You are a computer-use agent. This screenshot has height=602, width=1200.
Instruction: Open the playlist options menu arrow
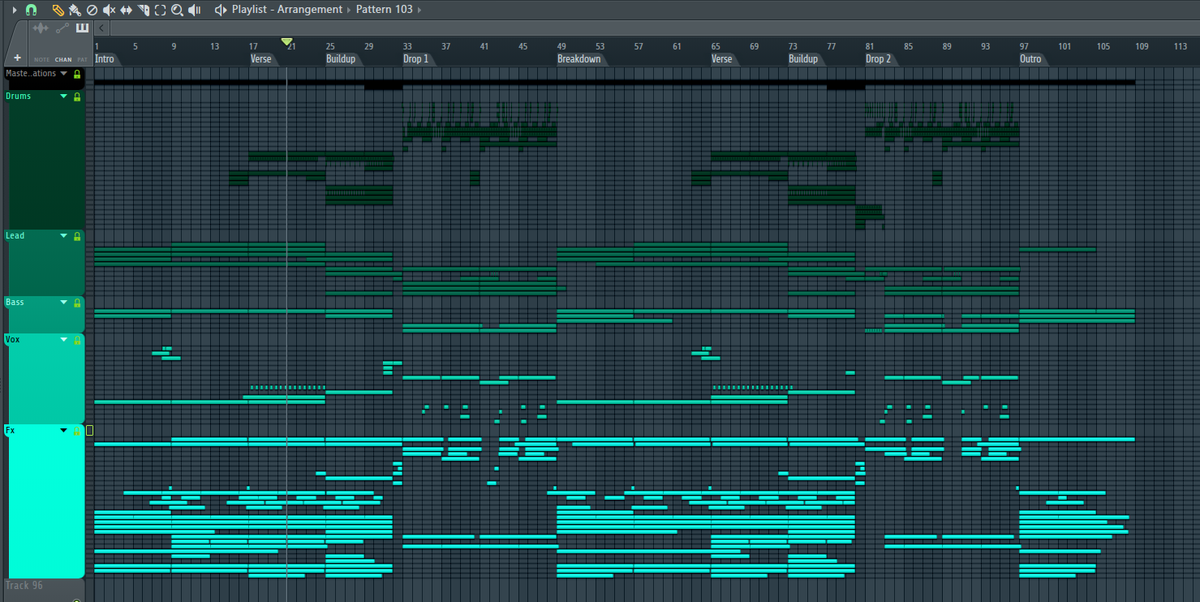[14, 10]
